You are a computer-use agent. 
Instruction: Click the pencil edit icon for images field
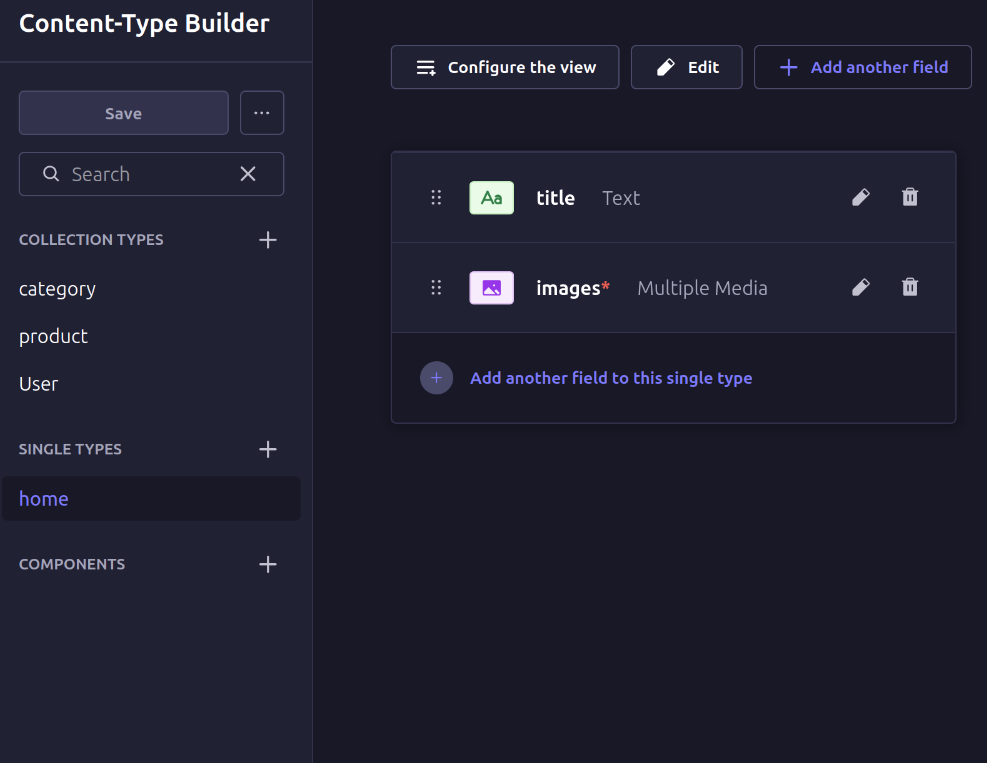point(860,288)
